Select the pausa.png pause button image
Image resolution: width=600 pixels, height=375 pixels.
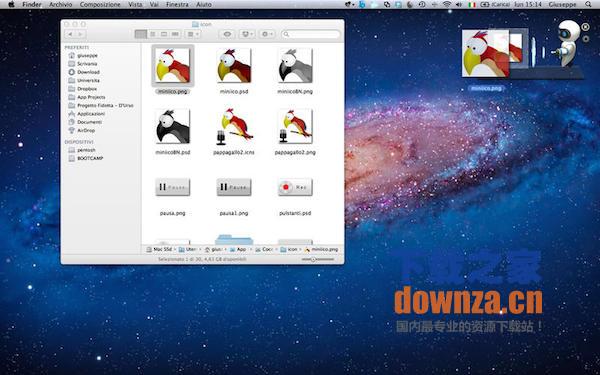coord(173,187)
